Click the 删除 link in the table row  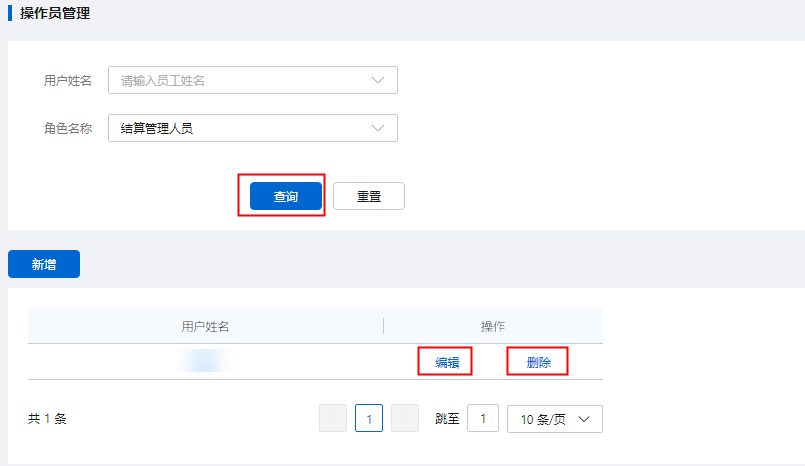pyautogui.click(x=539, y=362)
